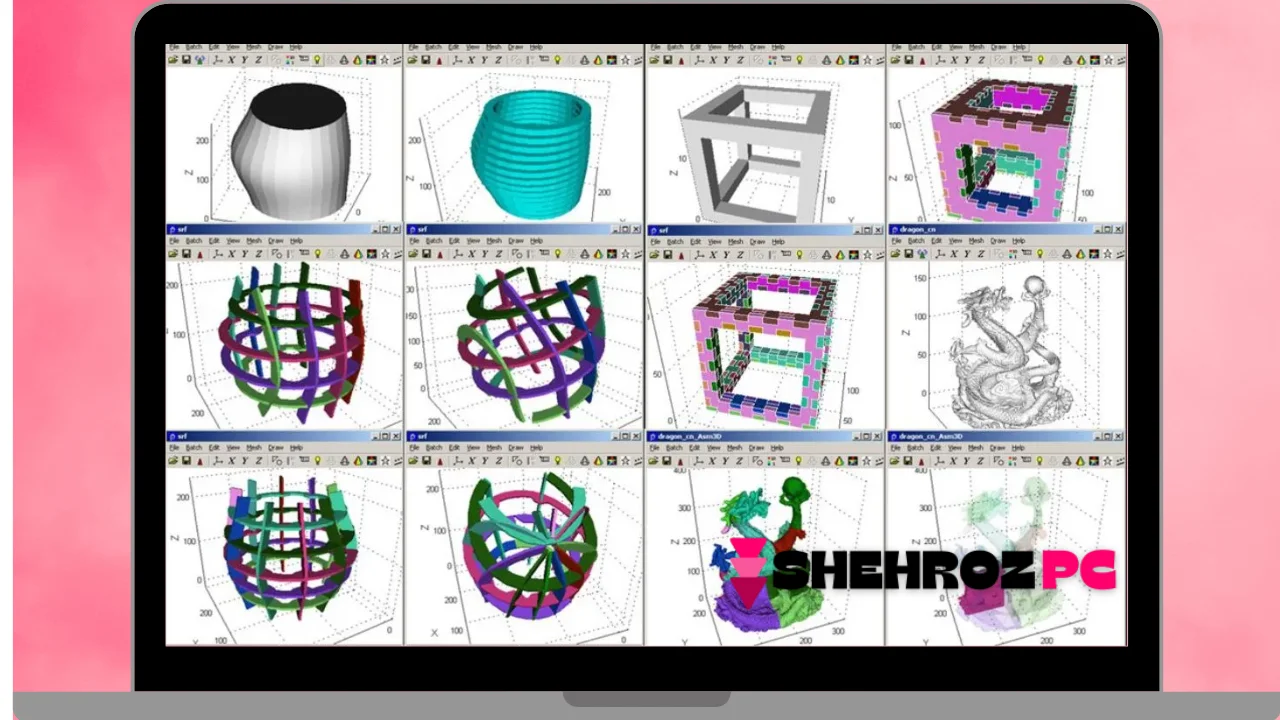Set X-axis view in the gray vase window
Viewport: 1280px width, 720px height.
pos(231,59)
